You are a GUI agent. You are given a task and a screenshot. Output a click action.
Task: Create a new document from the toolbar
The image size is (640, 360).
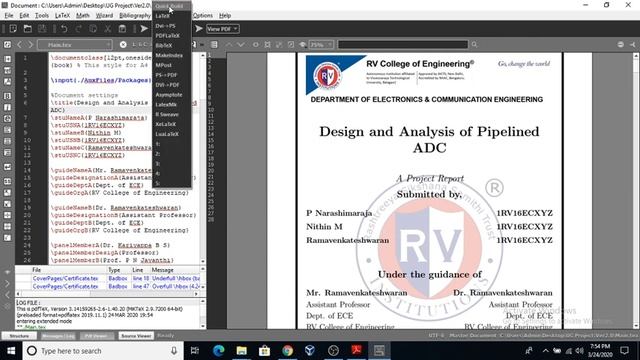tap(13, 29)
